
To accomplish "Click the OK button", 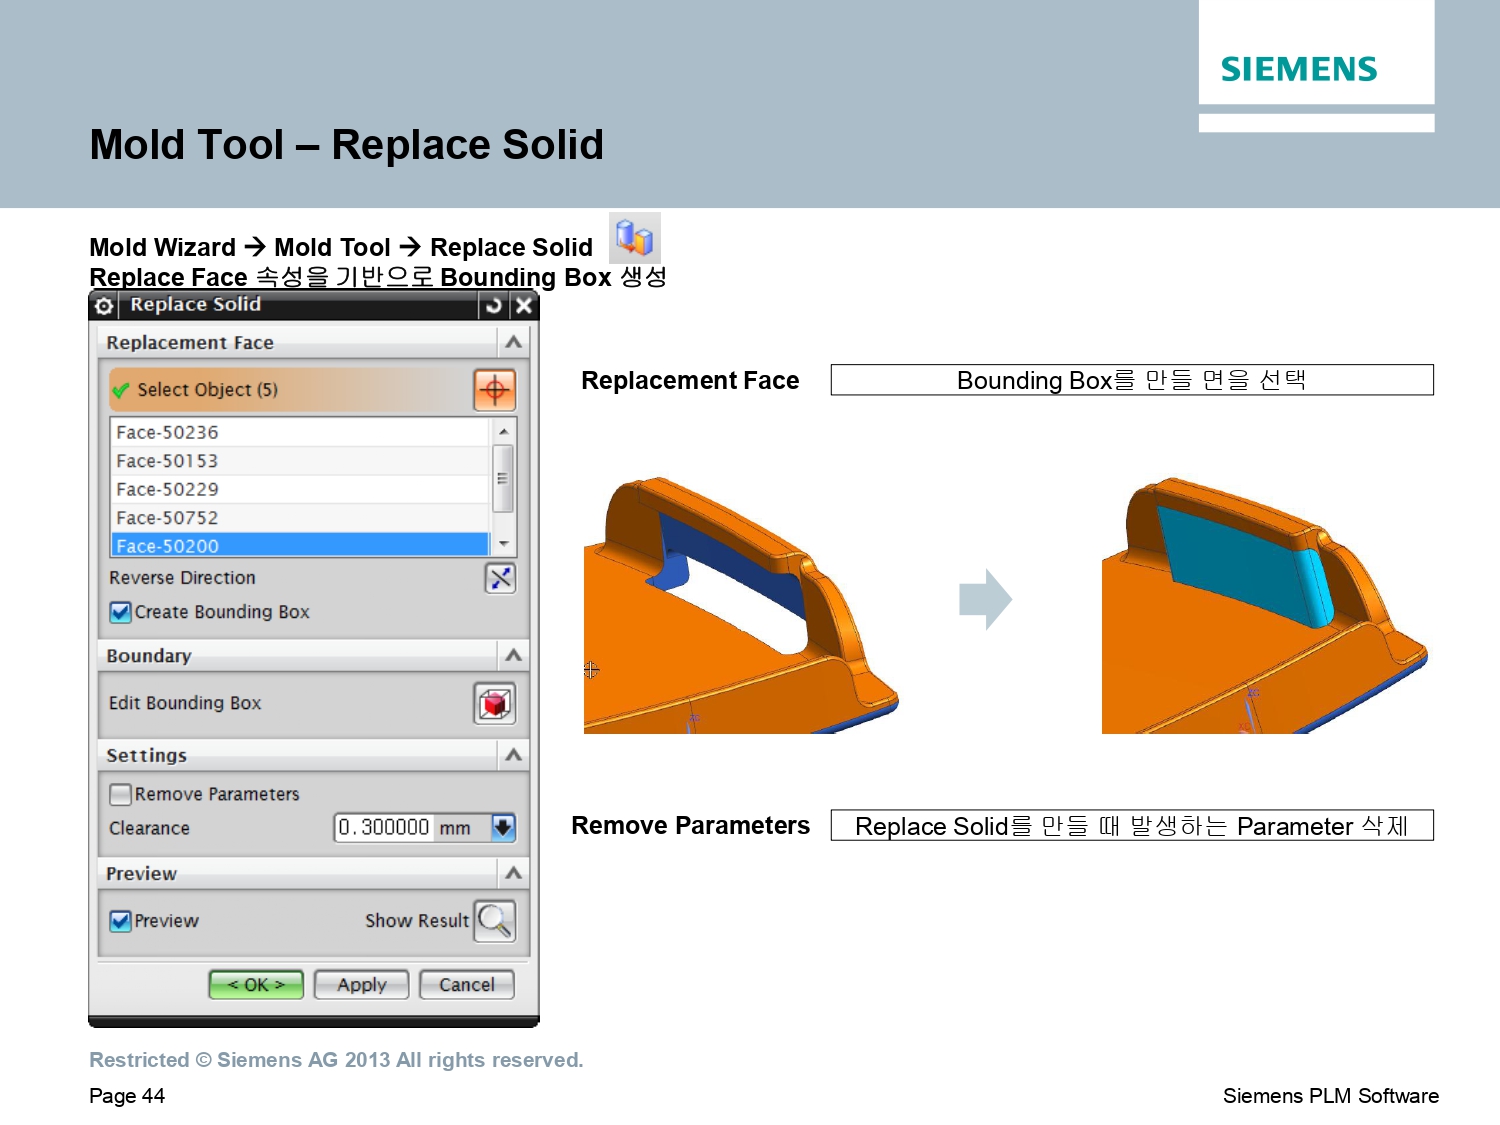I will pos(256,985).
